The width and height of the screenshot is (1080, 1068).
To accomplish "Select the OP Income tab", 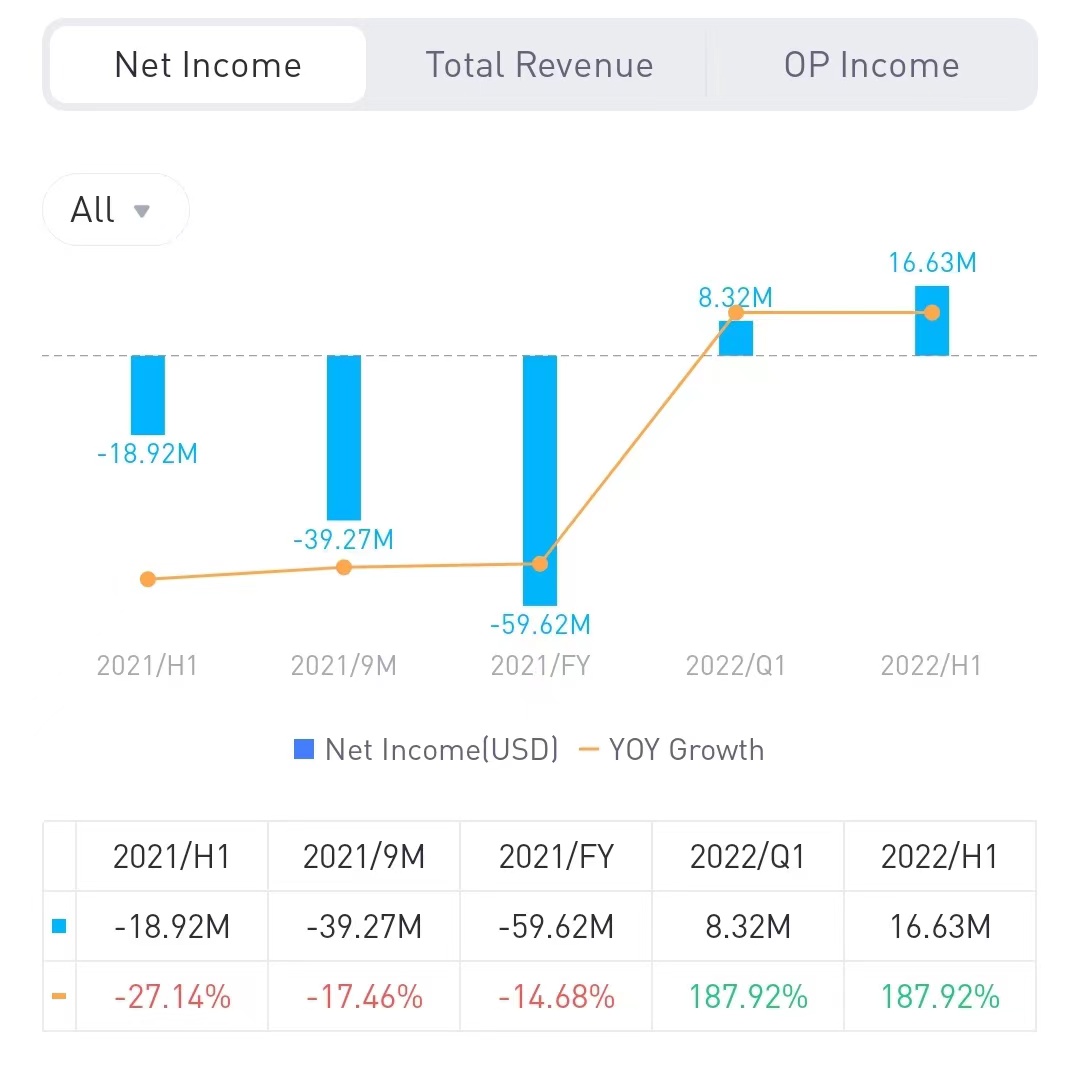I will (x=871, y=65).
